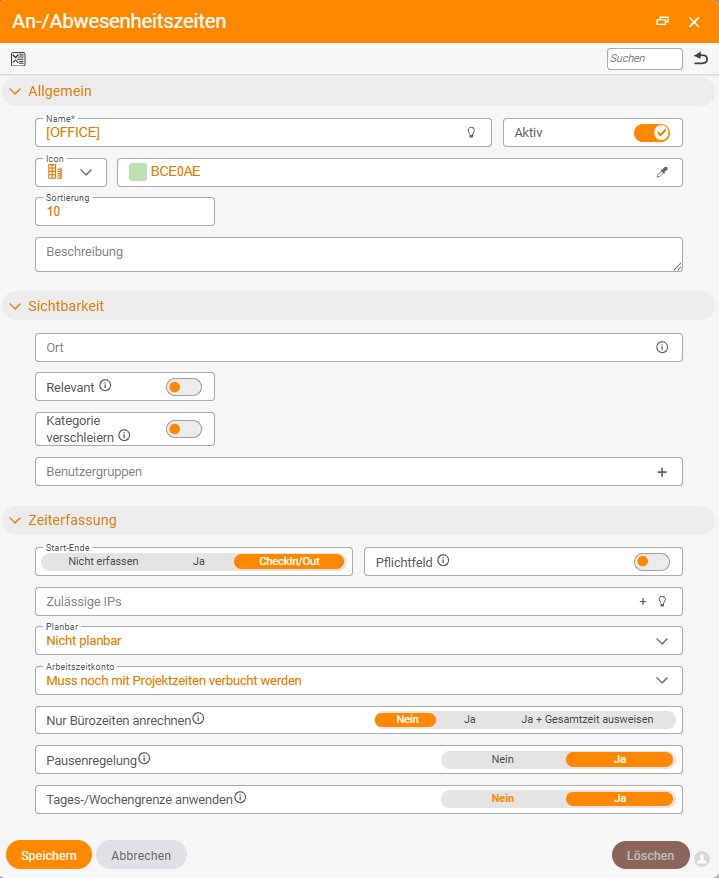
Task: Click the Zulässige IPs input field
Action: point(359,601)
